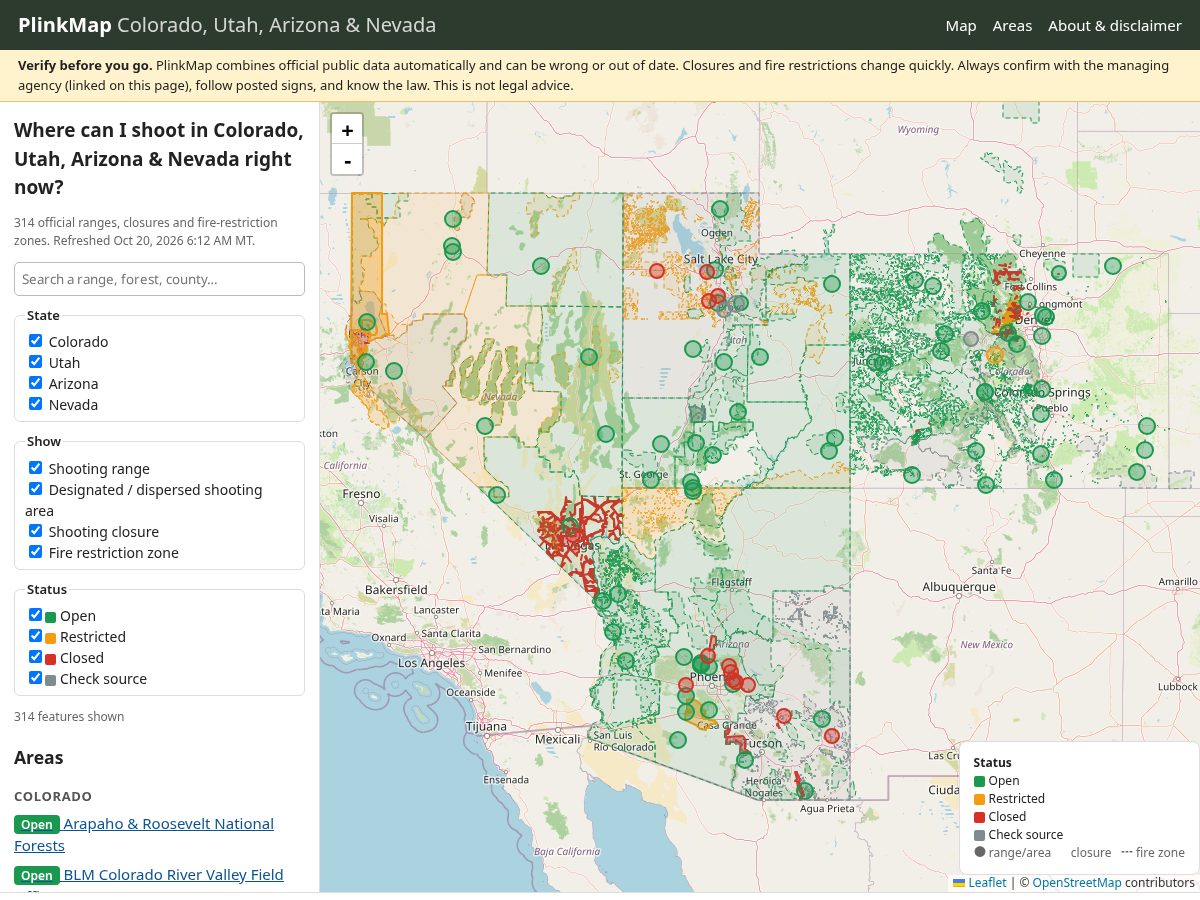Uncheck the Utah state filter

[36, 362]
